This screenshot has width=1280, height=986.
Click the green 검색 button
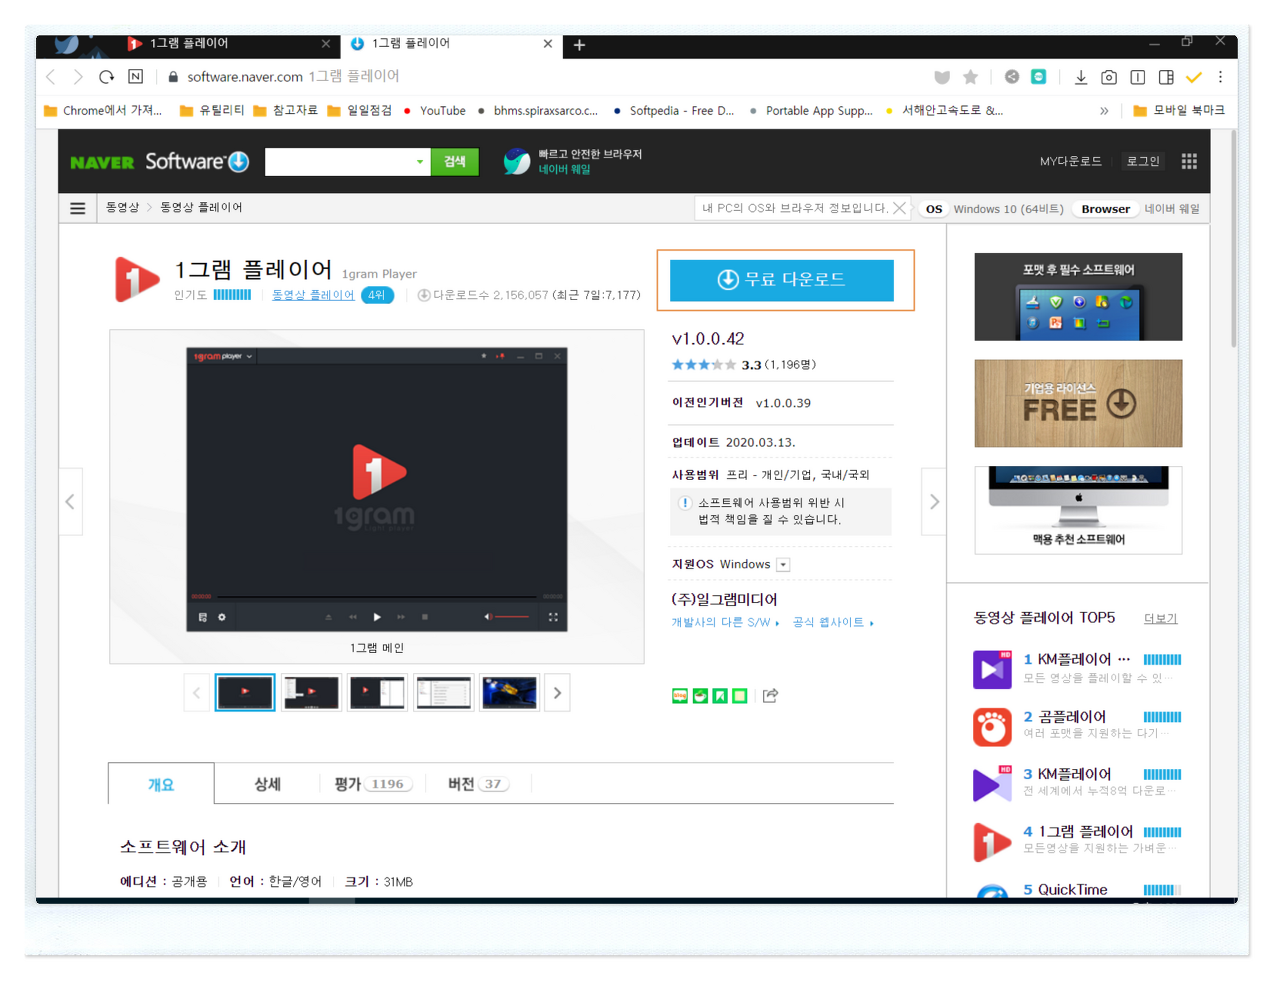click(455, 161)
